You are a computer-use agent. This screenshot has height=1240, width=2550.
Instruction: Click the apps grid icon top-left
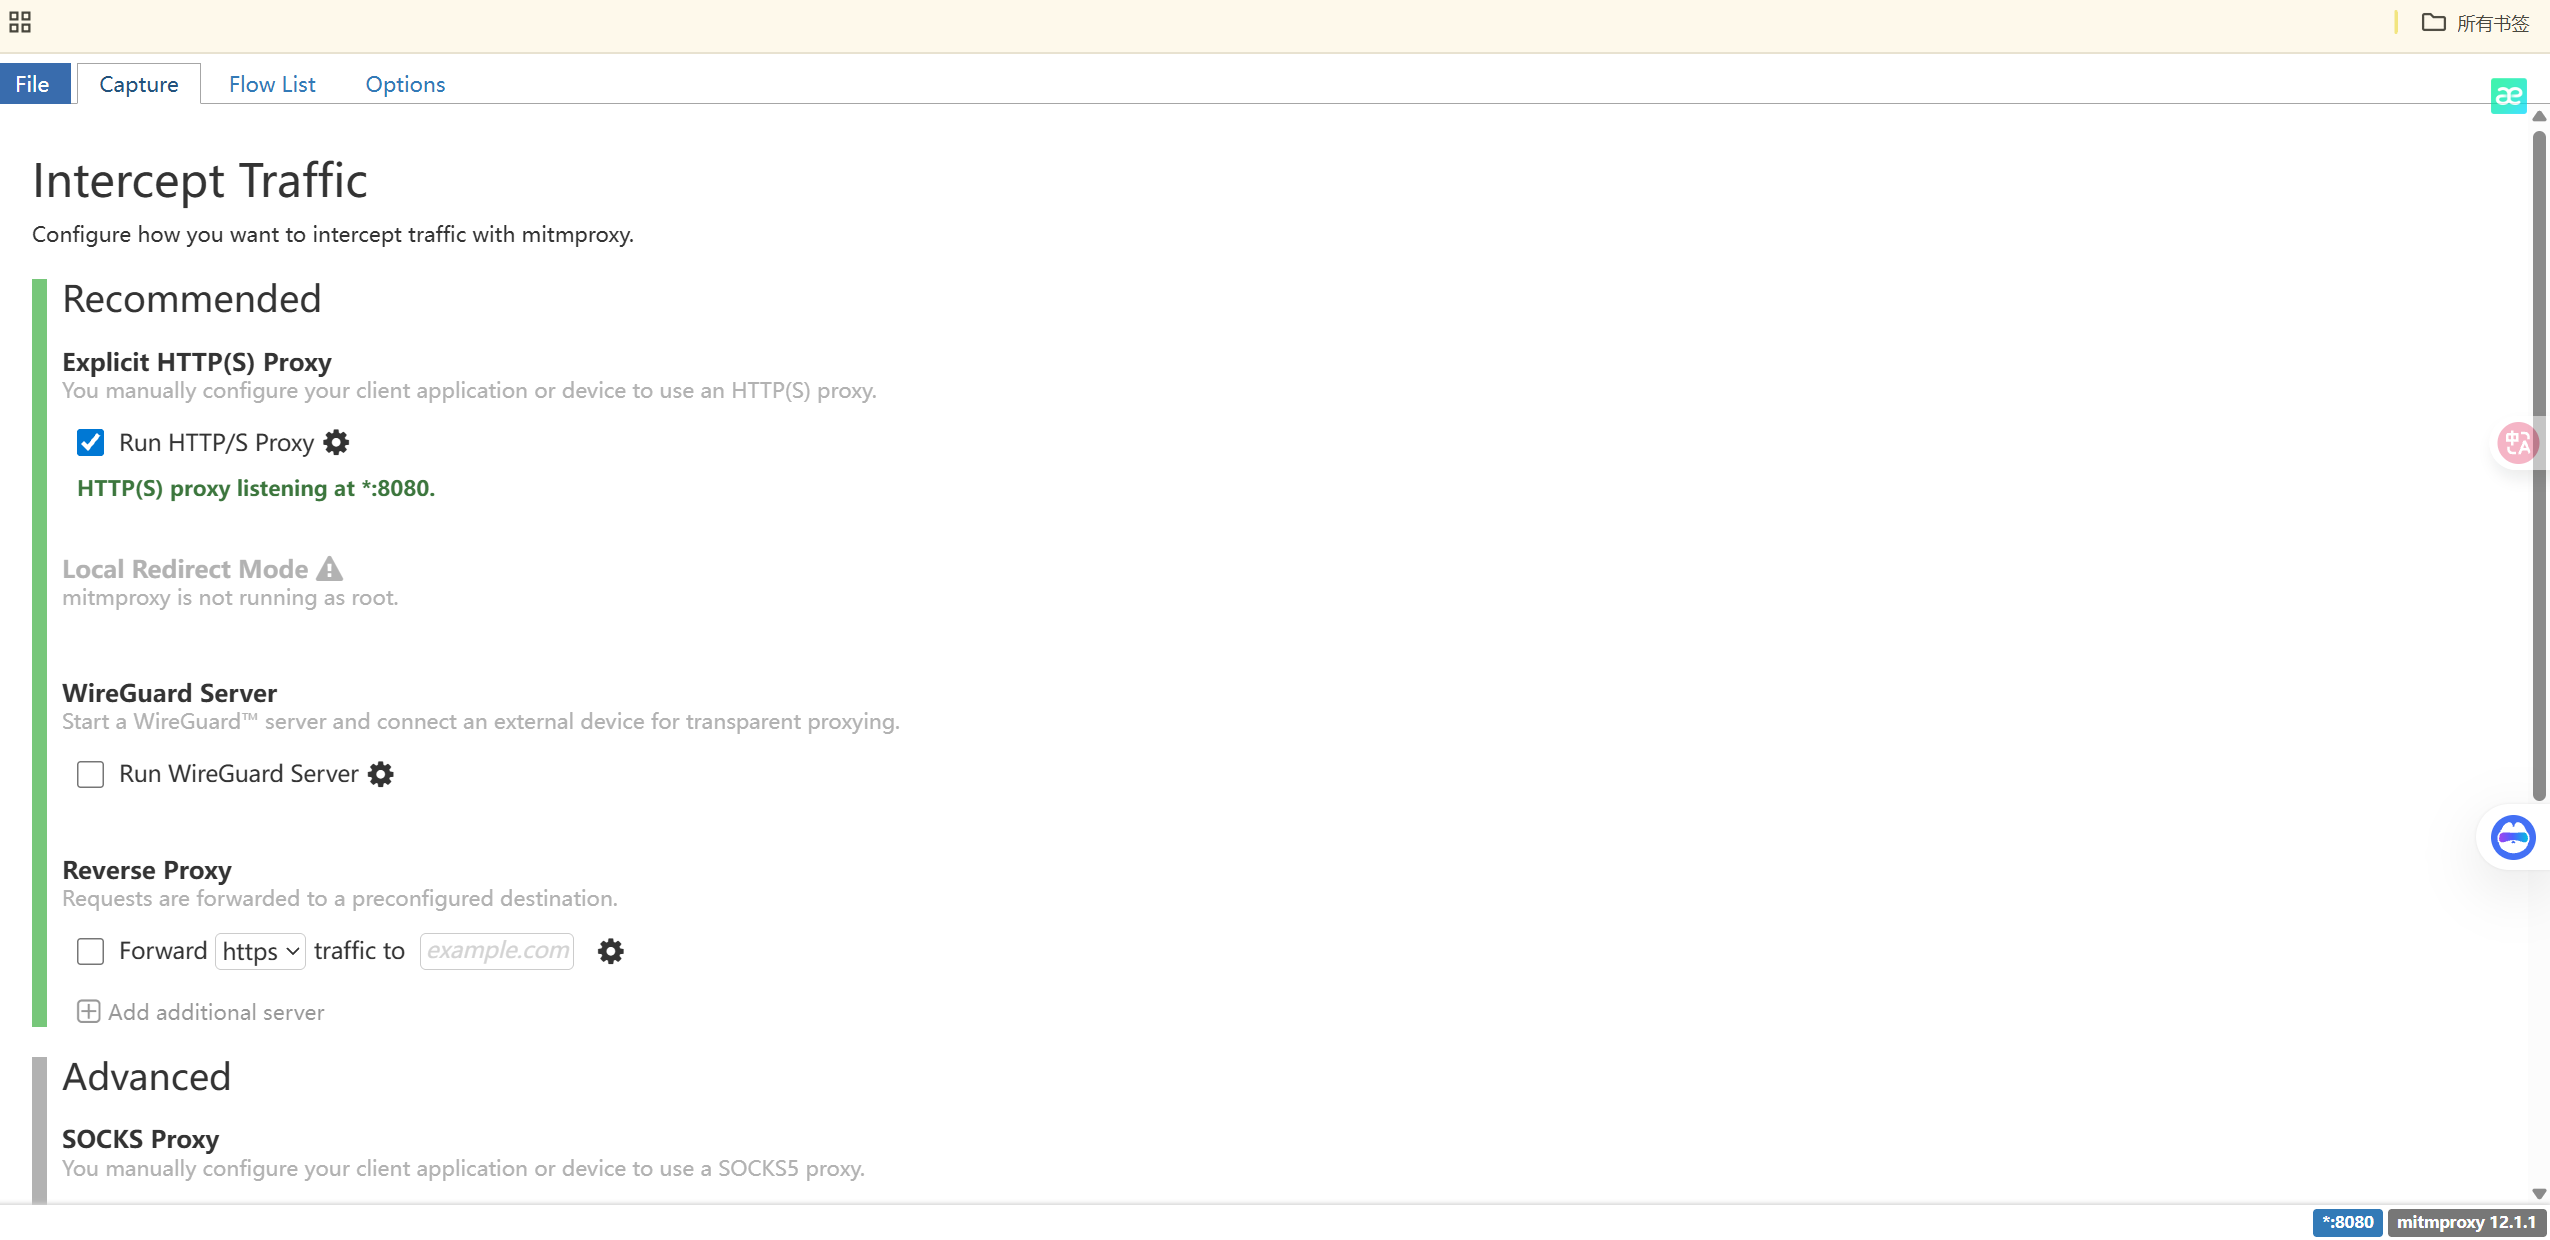[20, 22]
